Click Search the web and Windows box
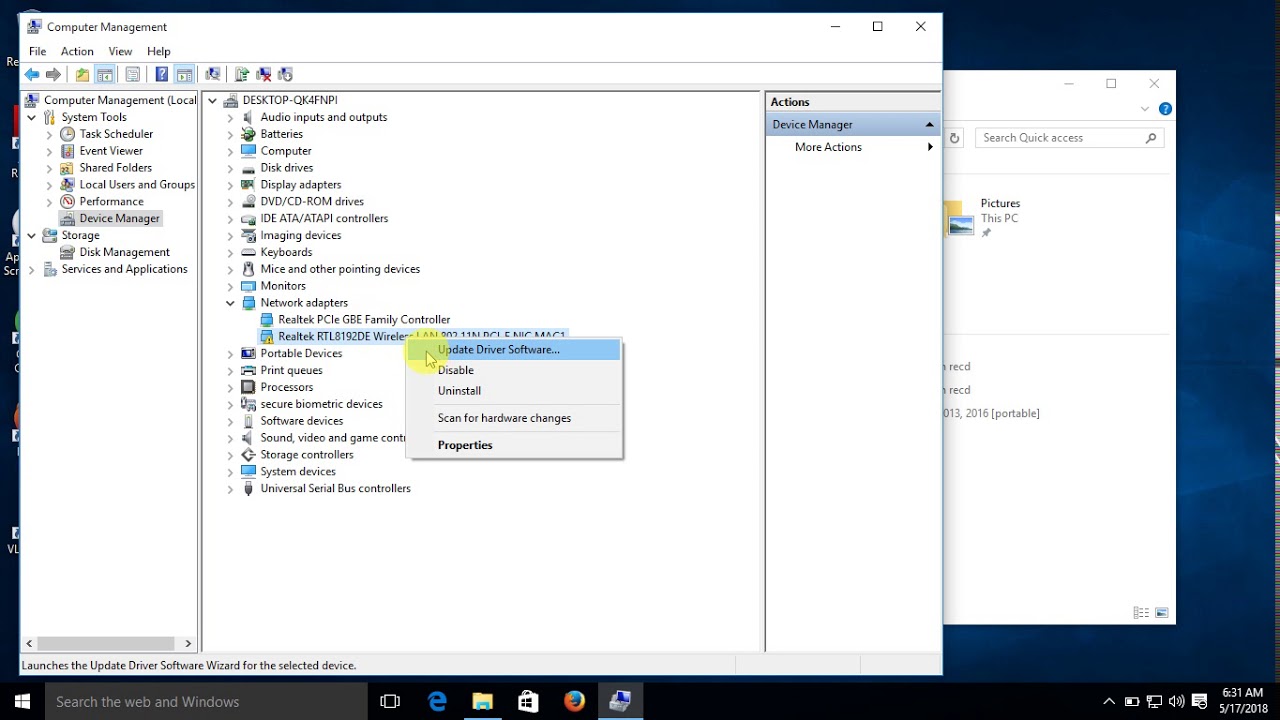This screenshot has width=1280, height=720. pos(207,702)
